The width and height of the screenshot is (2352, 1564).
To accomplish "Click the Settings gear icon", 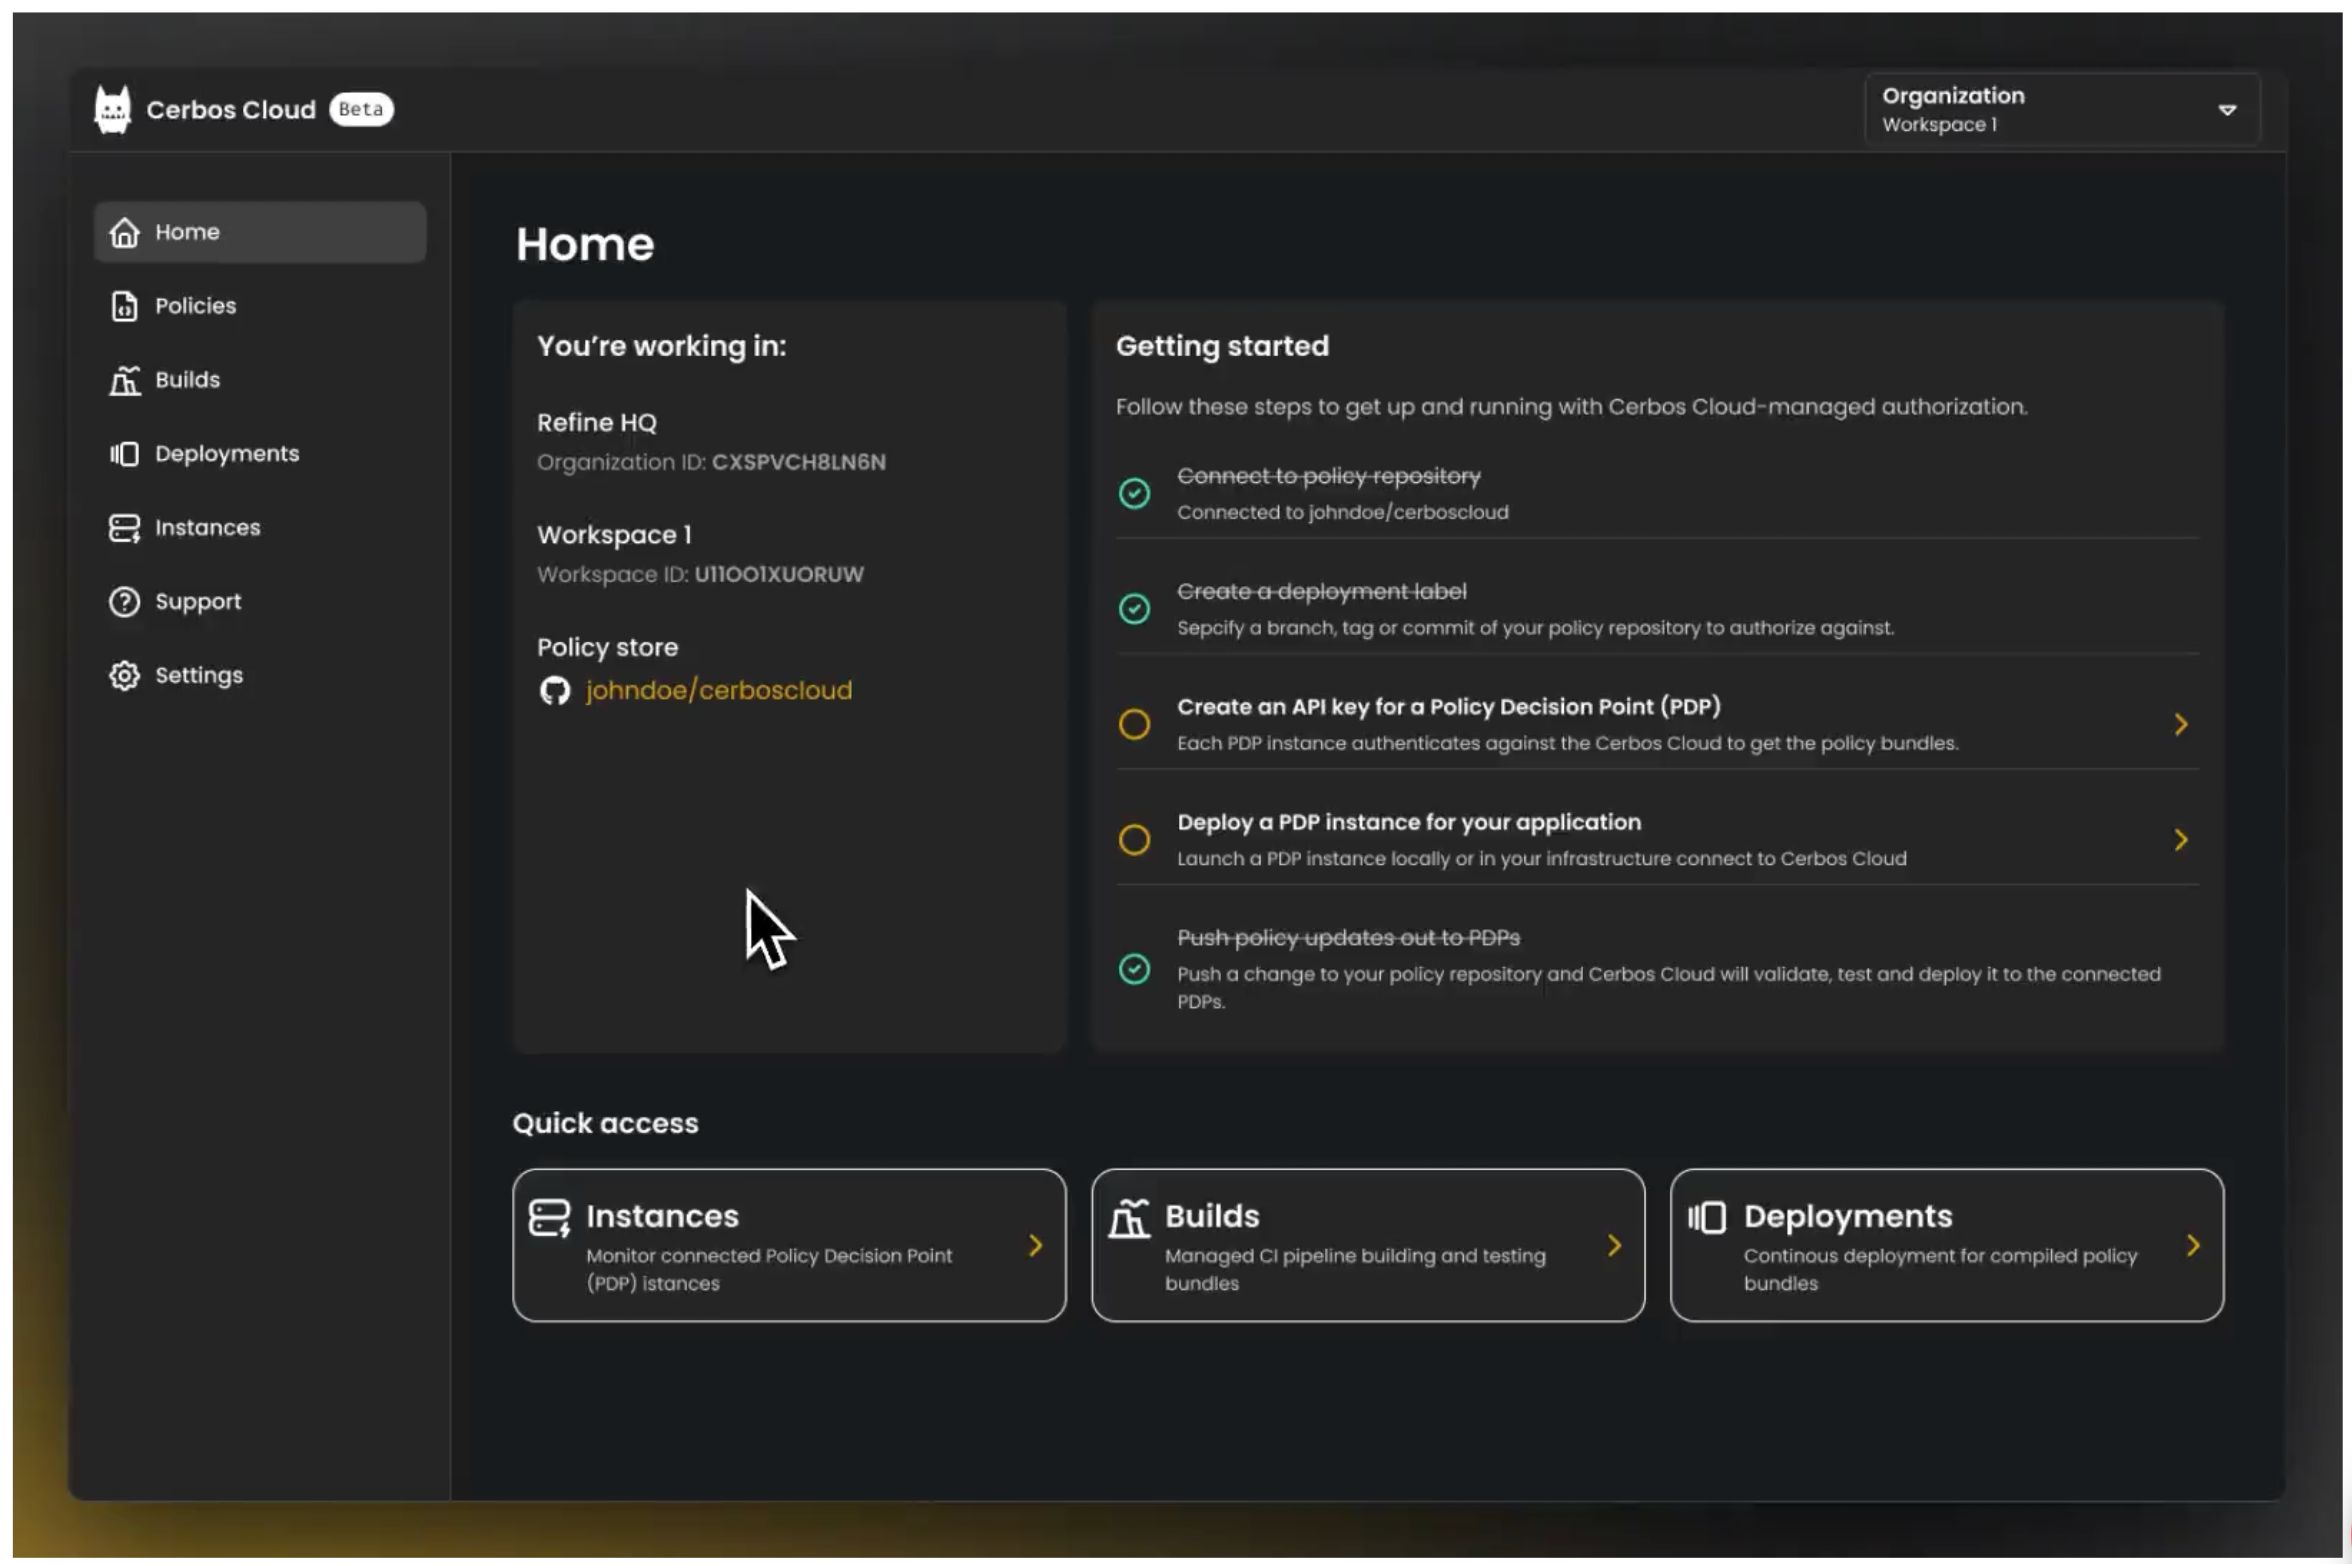I will coord(124,675).
